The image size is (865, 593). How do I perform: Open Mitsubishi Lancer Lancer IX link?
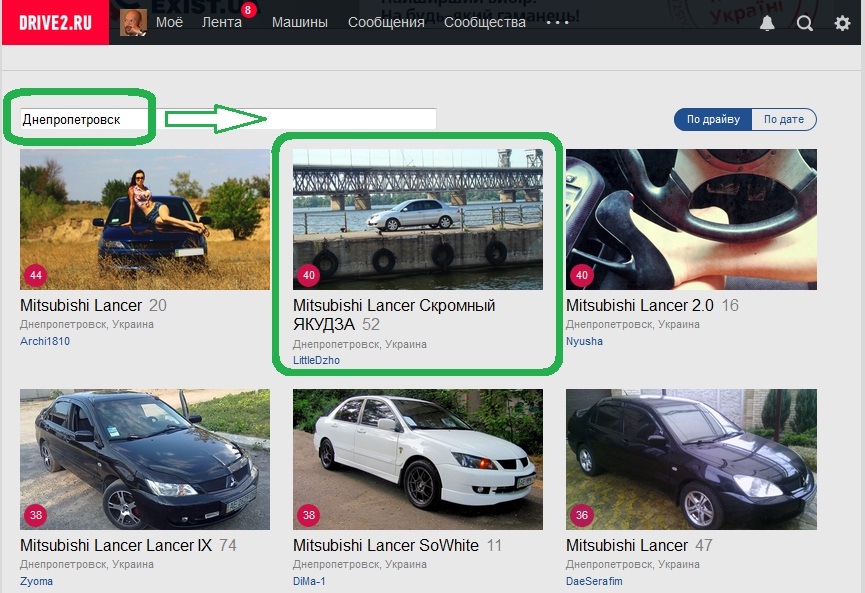click(x=116, y=545)
